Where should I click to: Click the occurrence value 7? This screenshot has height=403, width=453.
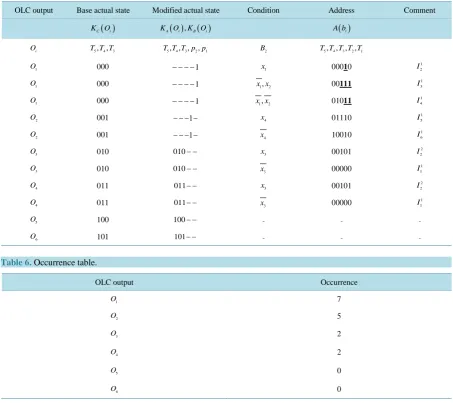tap(339, 299)
